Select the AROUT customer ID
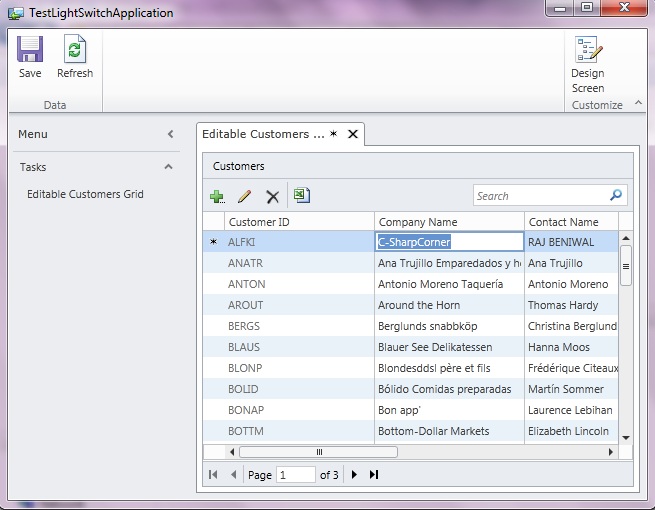 (x=299, y=305)
